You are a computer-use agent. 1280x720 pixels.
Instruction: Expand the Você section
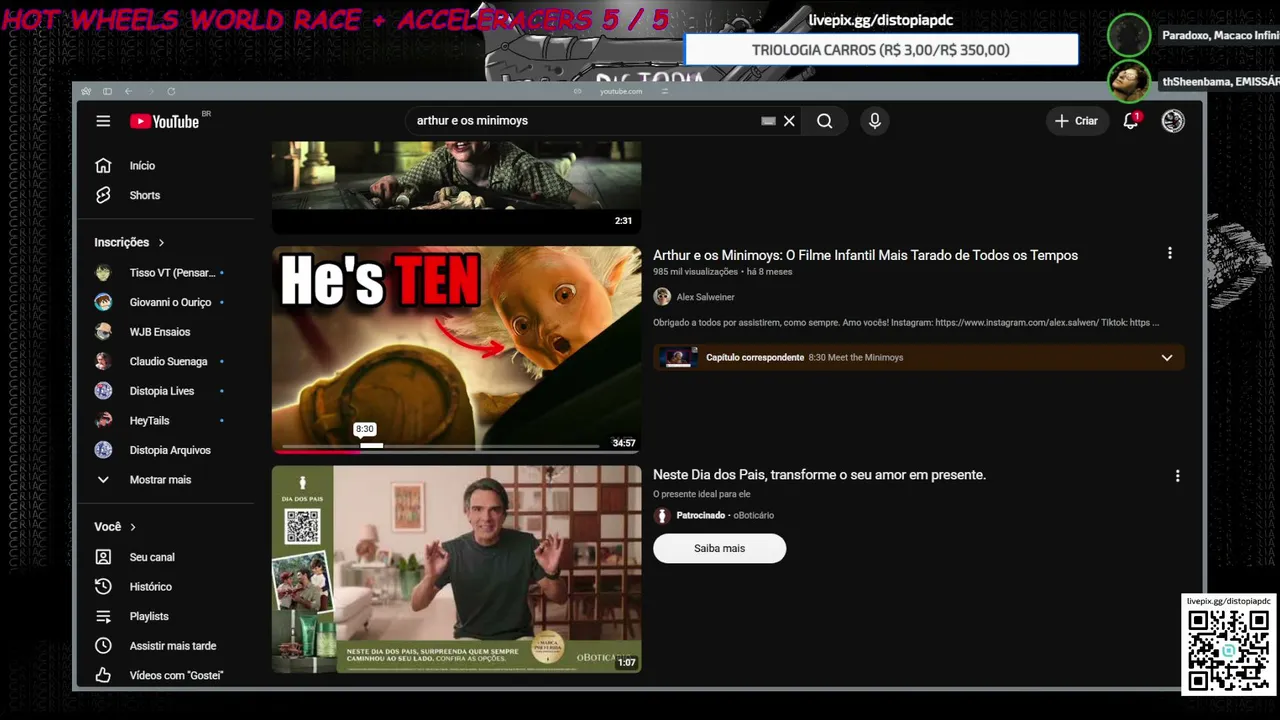click(x=115, y=527)
